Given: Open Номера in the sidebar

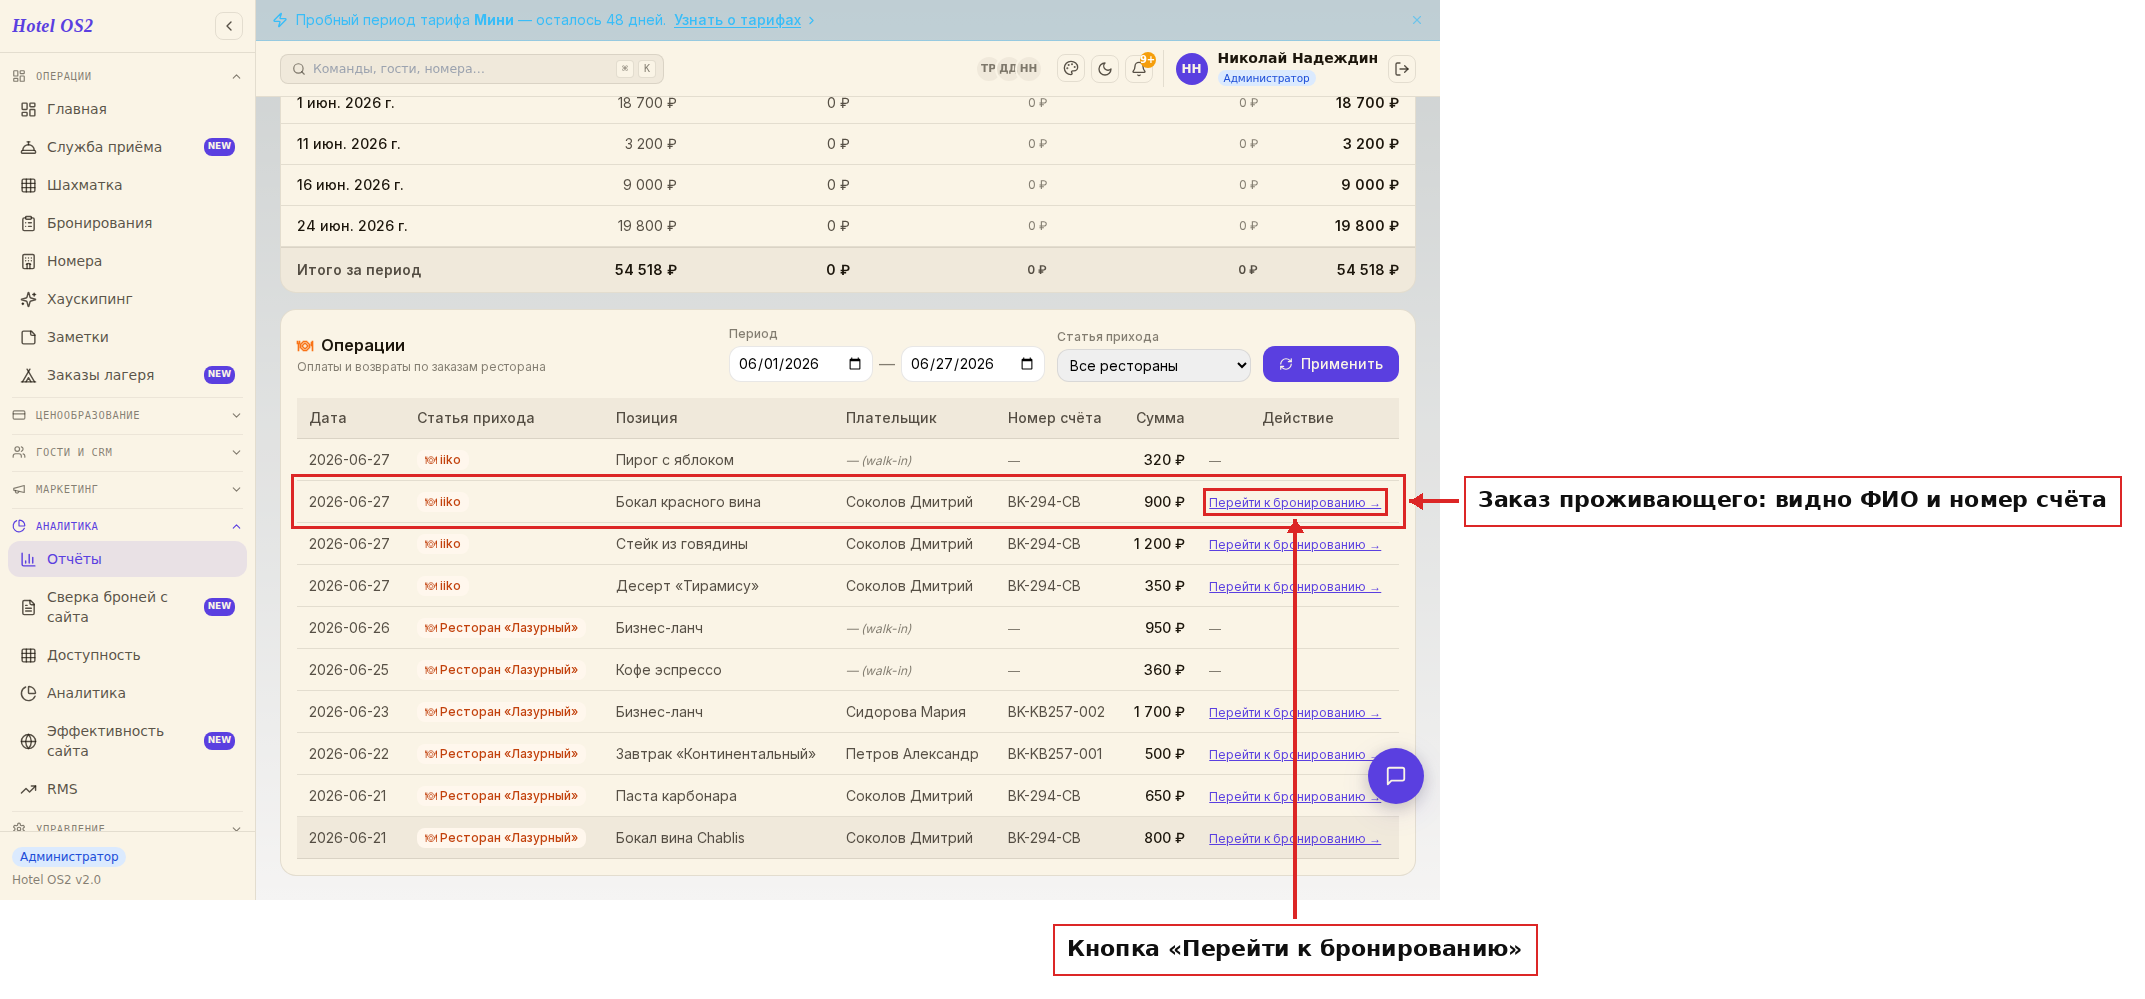Looking at the screenshot, I should 127,261.
